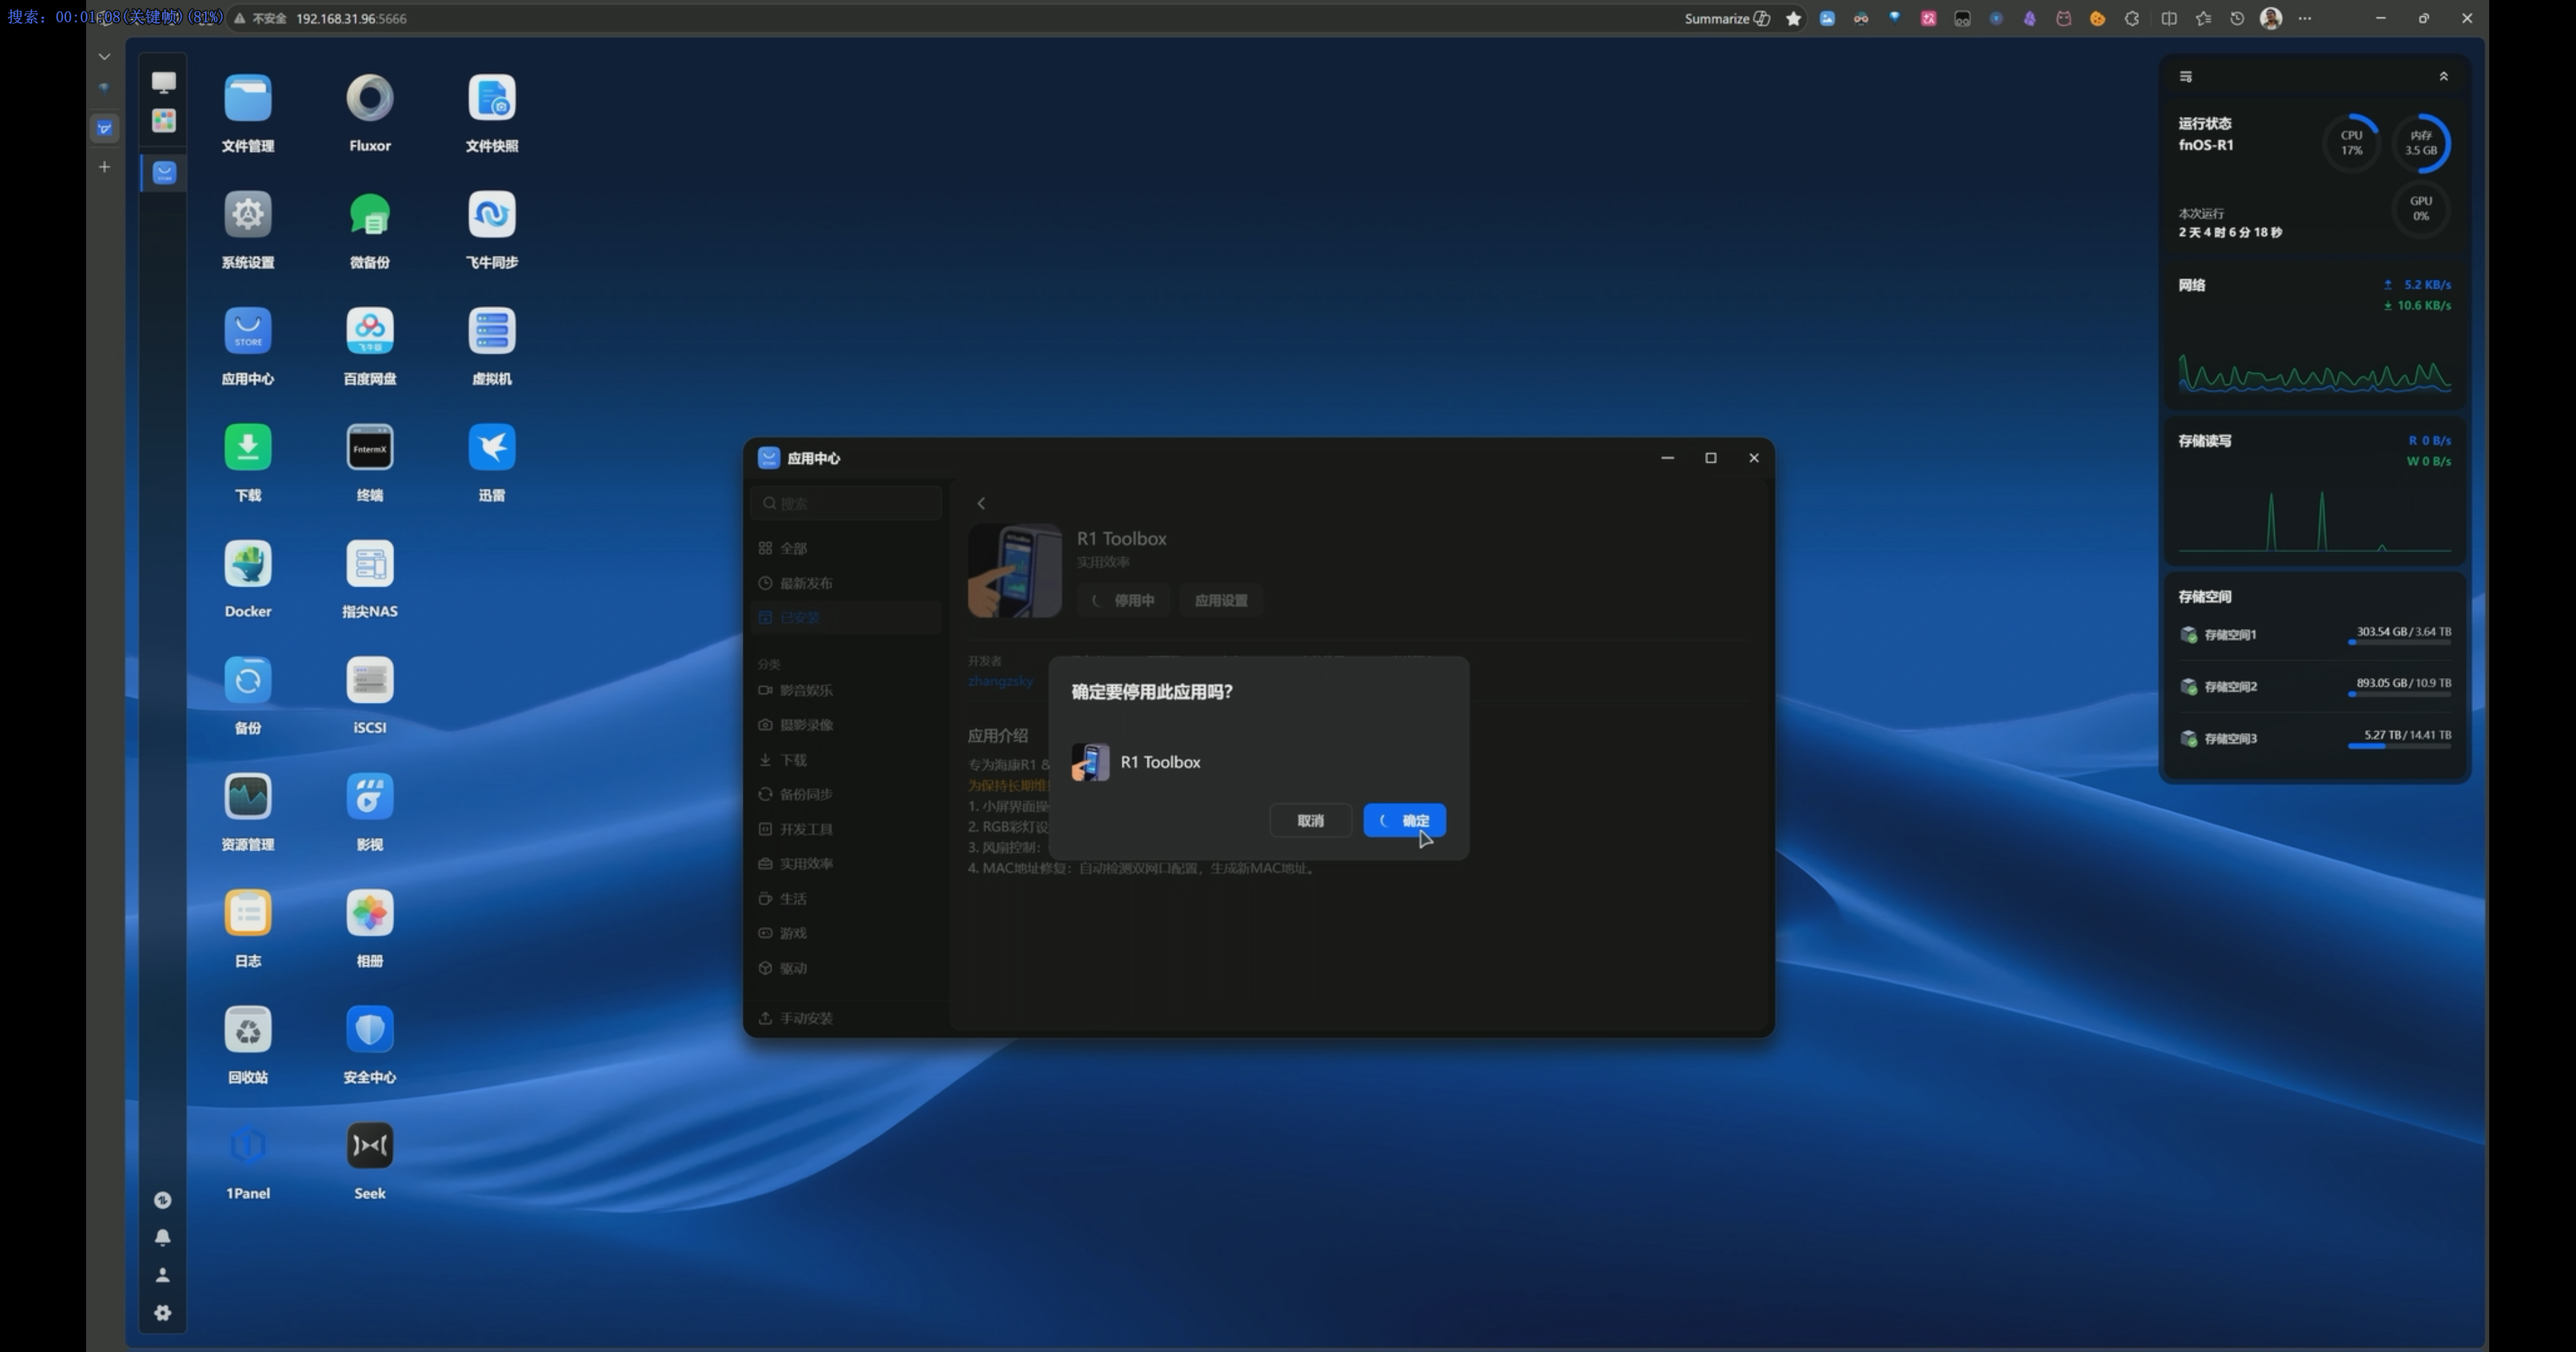The width and height of the screenshot is (2576, 1352).
Task: Open the Docker desktop app
Action: tap(247, 564)
